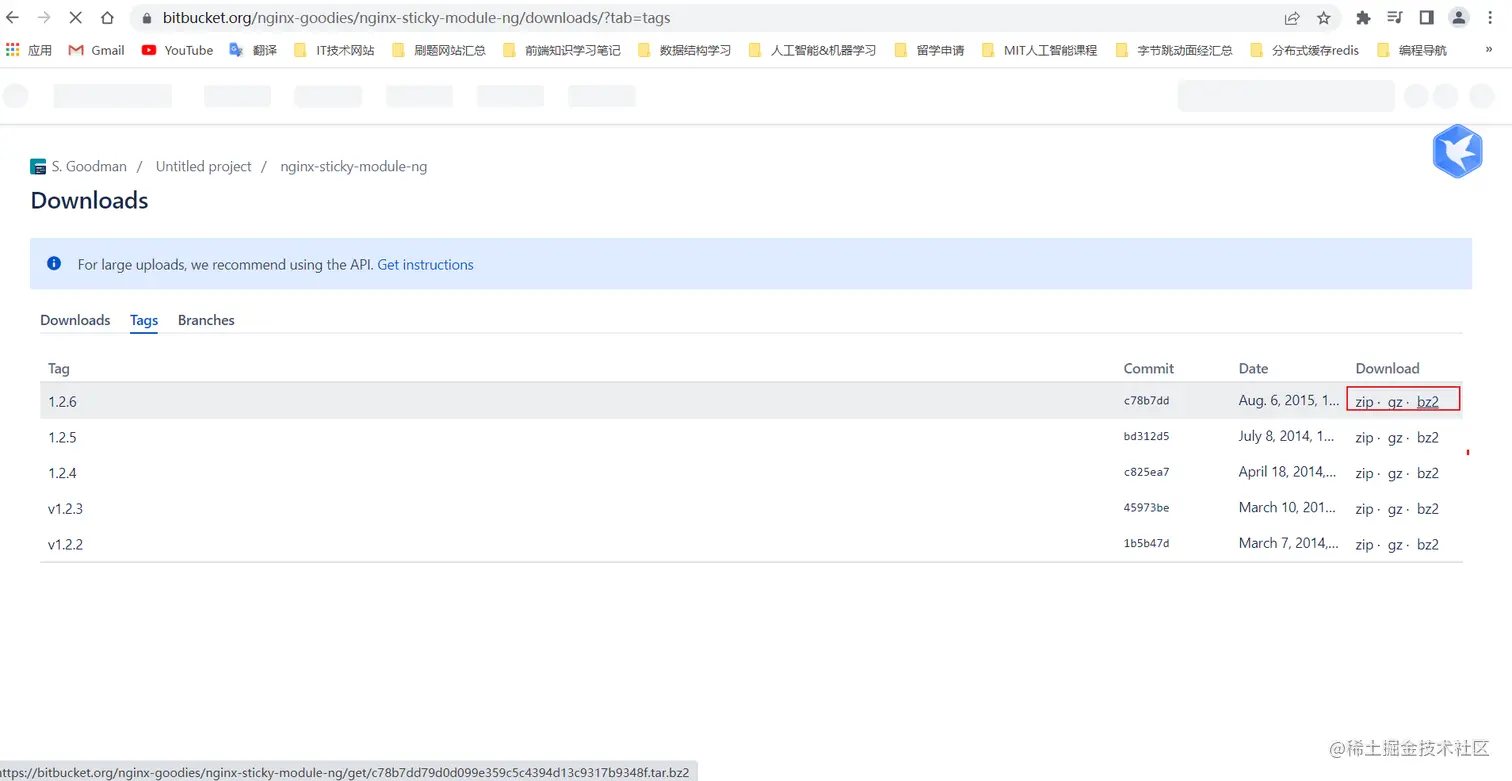The image size is (1512, 781).
Task: Open the 人工智能&机器学习 bookmark folder
Action: (x=812, y=50)
